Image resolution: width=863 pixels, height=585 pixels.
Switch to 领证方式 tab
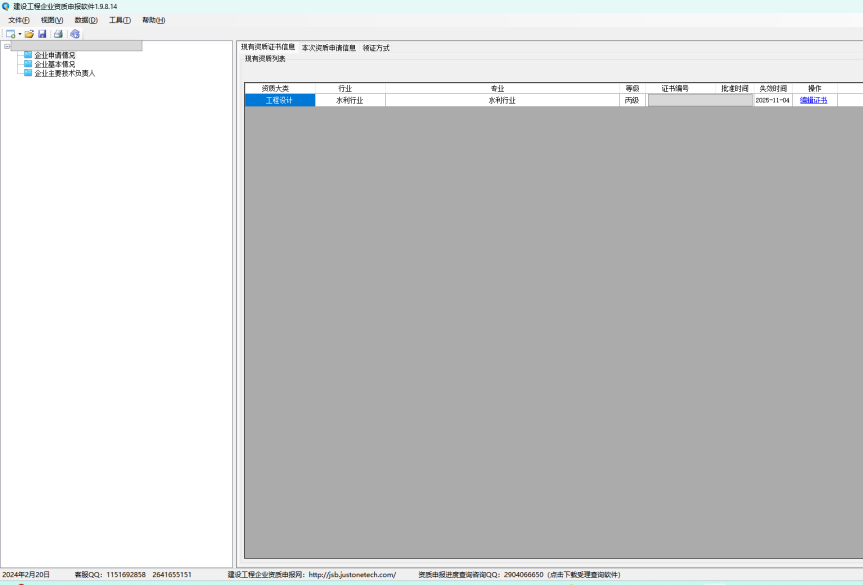376,47
